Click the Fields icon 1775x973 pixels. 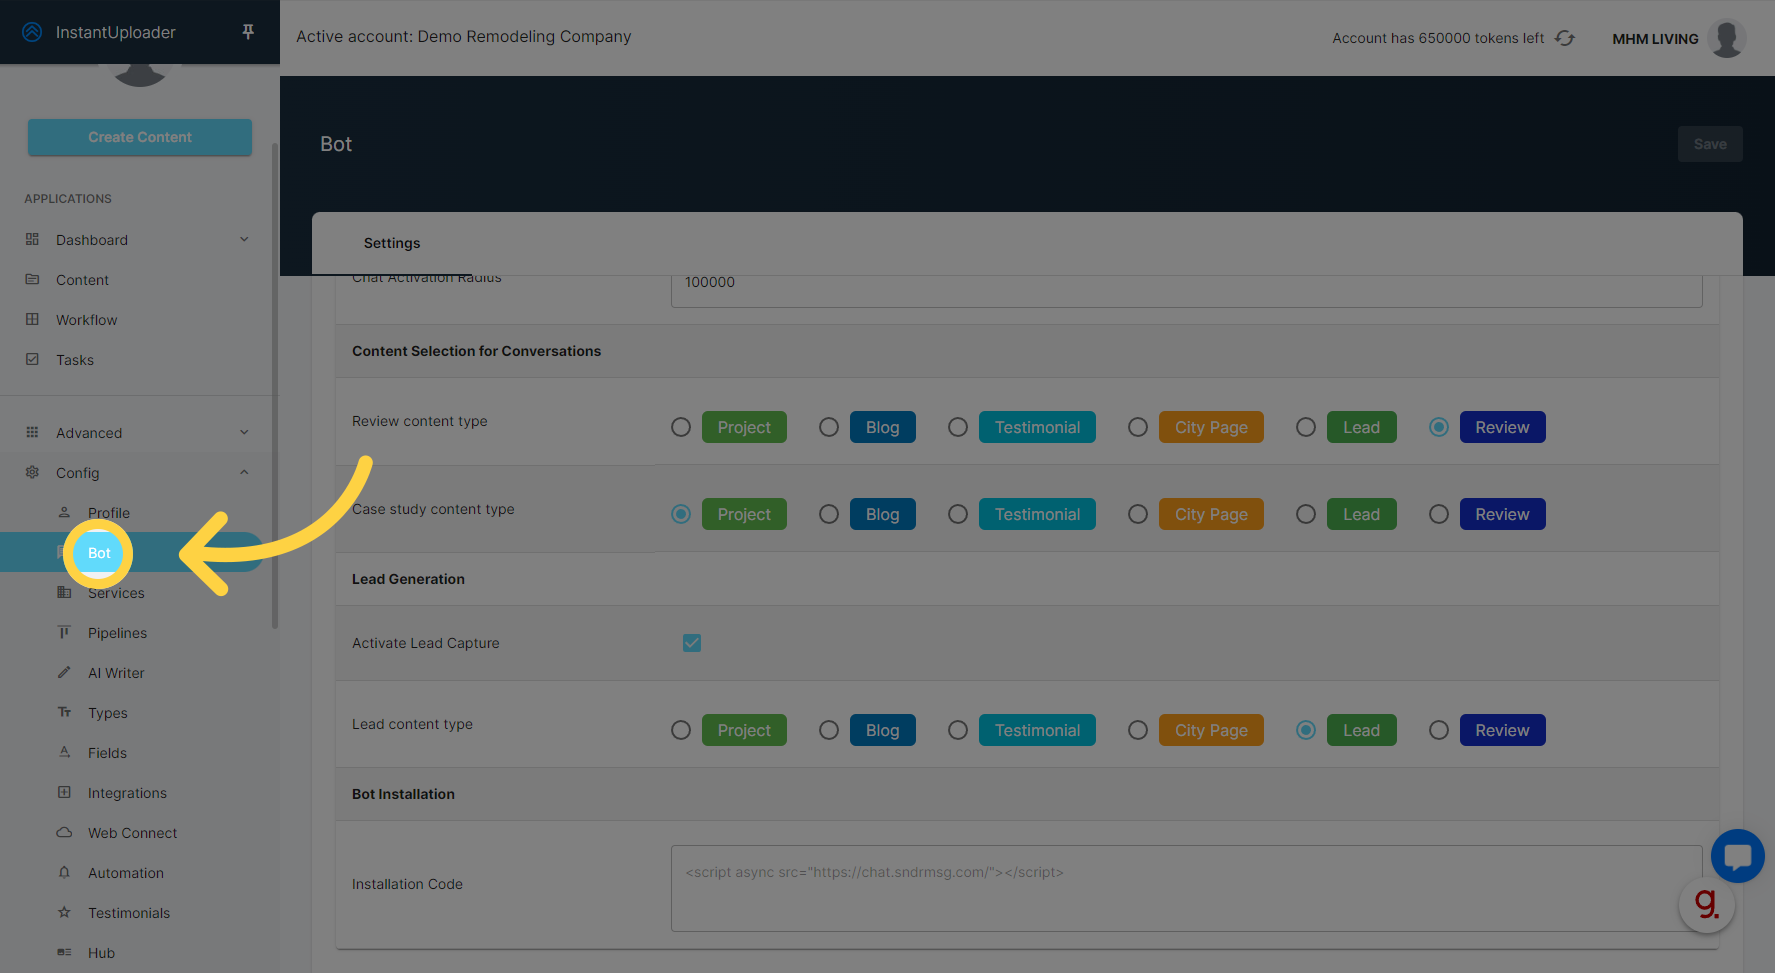click(x=64, y=752)
